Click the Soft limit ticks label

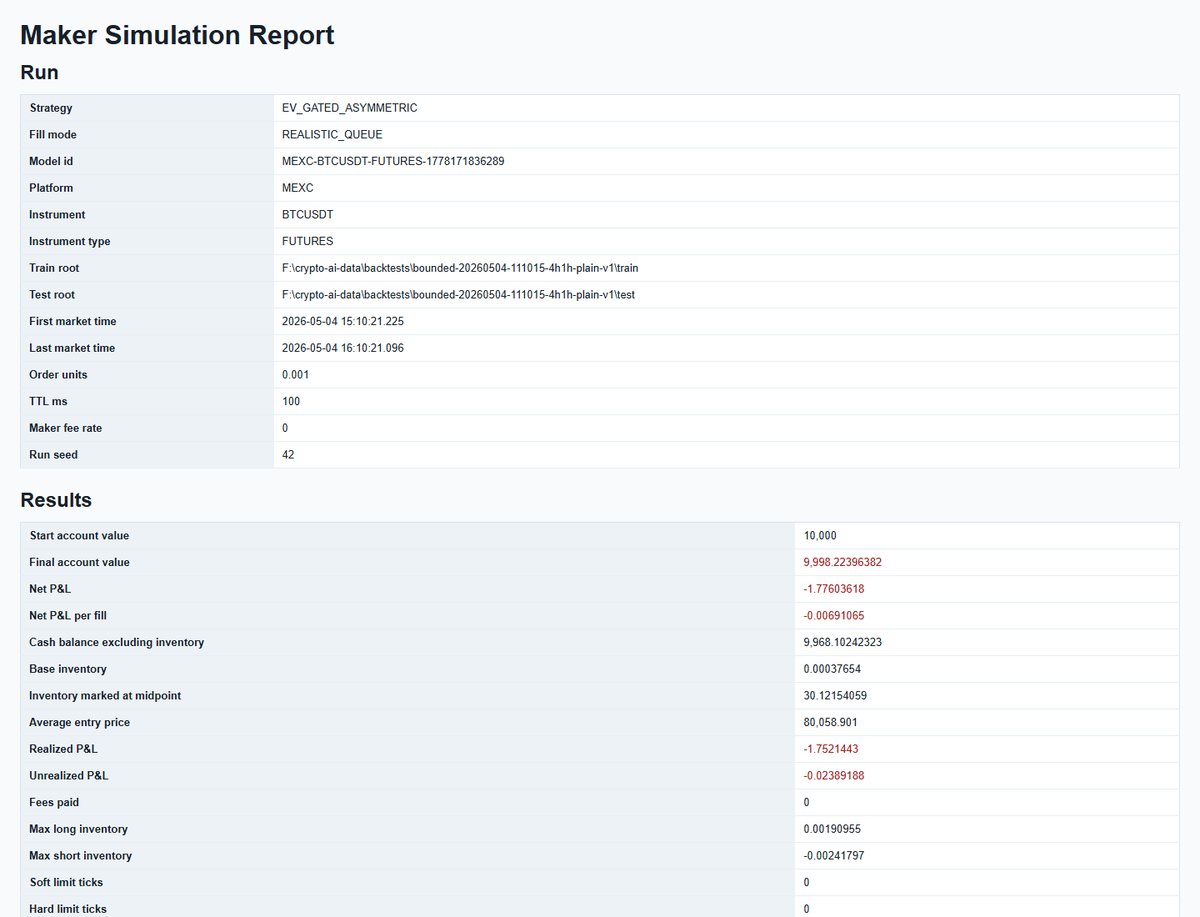pos(66,882)
